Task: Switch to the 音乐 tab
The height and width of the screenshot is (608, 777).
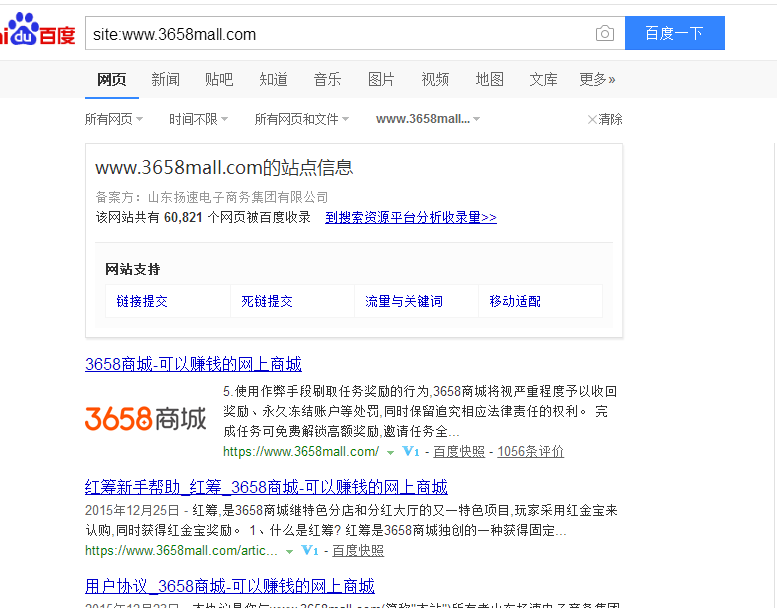Action: pyautogui.click(x=327, y=79)
